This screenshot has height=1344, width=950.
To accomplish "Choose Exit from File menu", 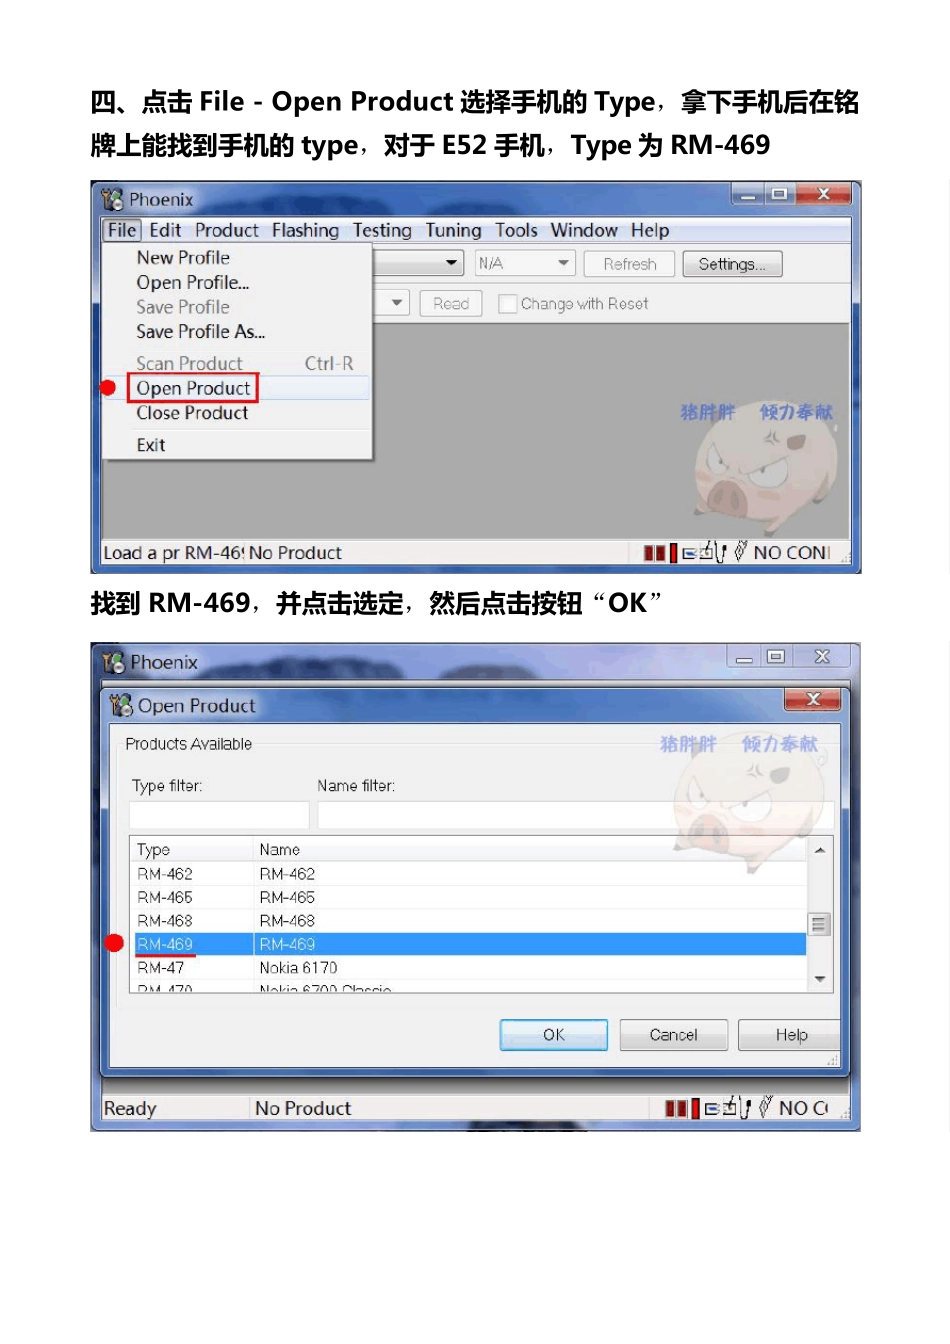I will (x=151, y=445).
